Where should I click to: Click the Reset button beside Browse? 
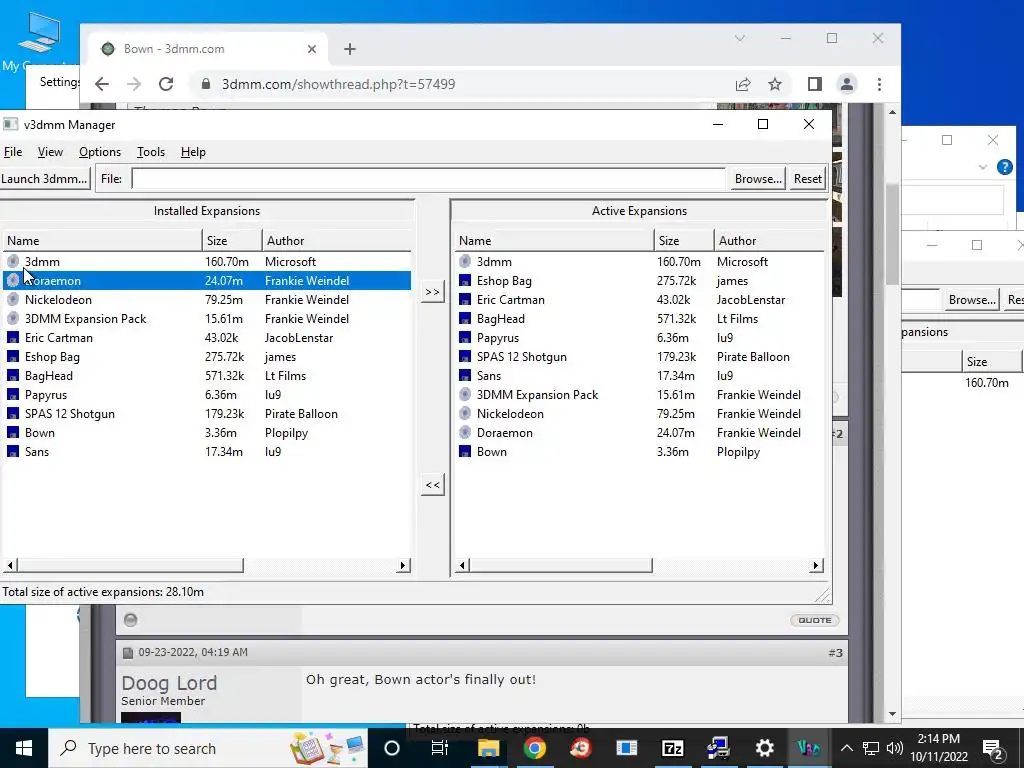[x=808, y=179]
